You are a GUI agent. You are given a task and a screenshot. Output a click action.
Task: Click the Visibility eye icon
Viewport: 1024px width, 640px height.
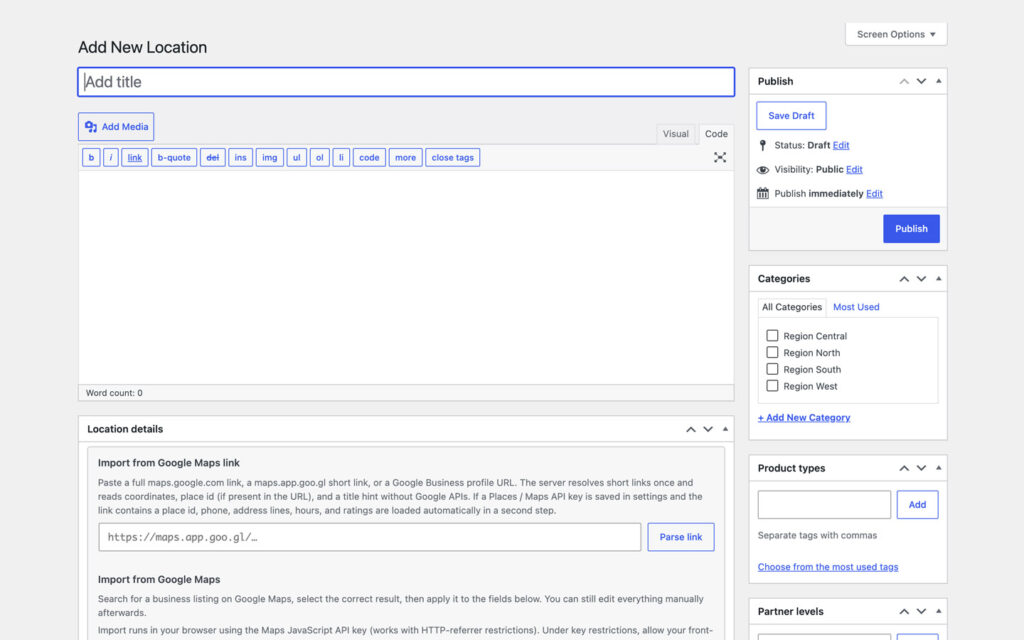763,170
